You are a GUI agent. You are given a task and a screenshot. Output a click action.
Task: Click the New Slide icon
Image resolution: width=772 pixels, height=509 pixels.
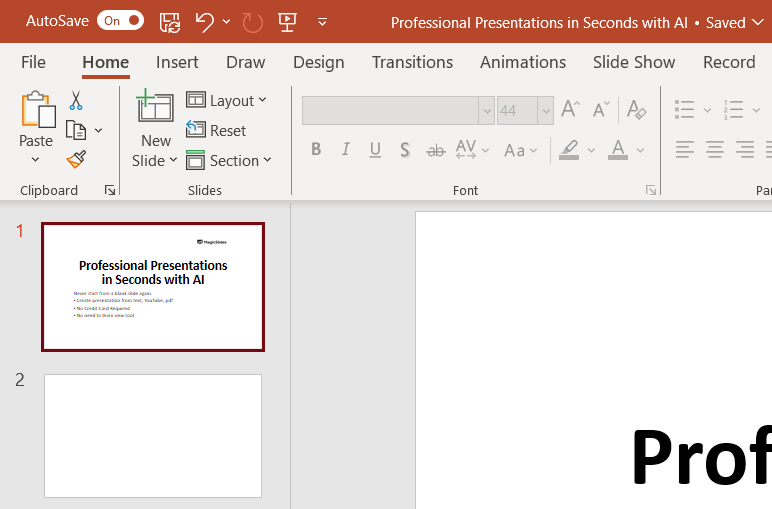pos(155,108)
